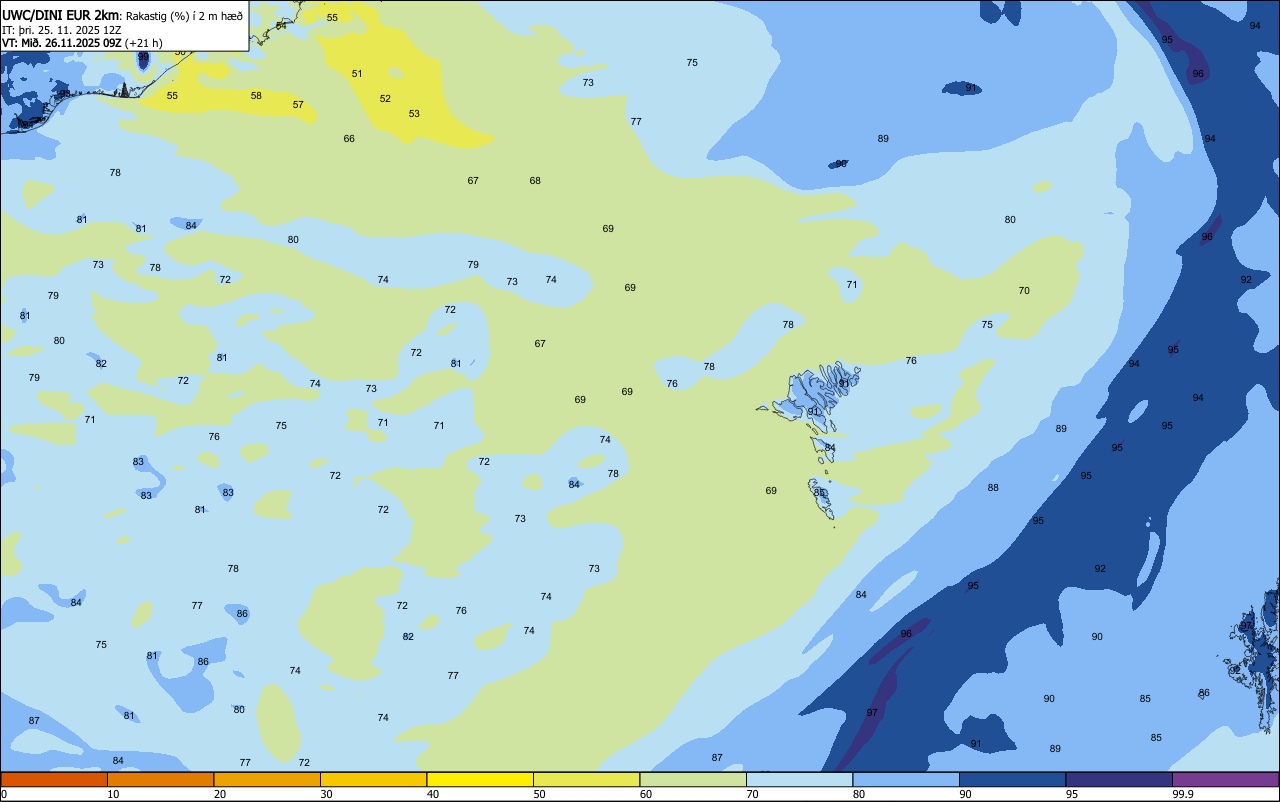Click the dark blue 90–95 legend swatch

click(1012, 779)
